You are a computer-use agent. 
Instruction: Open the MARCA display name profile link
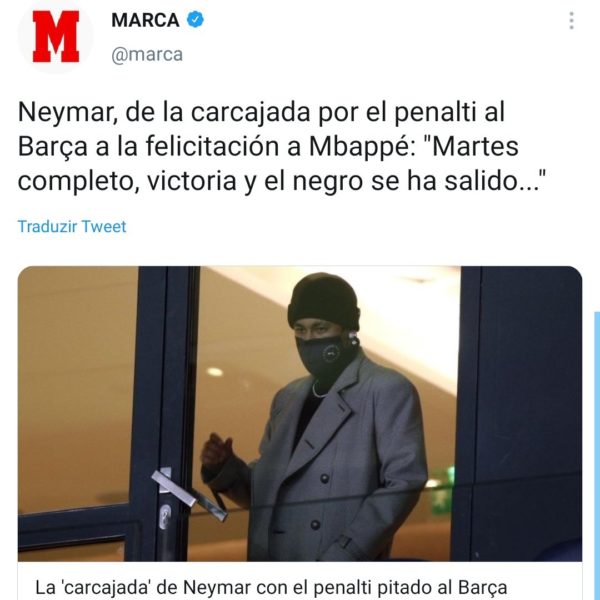coord(145,20)
